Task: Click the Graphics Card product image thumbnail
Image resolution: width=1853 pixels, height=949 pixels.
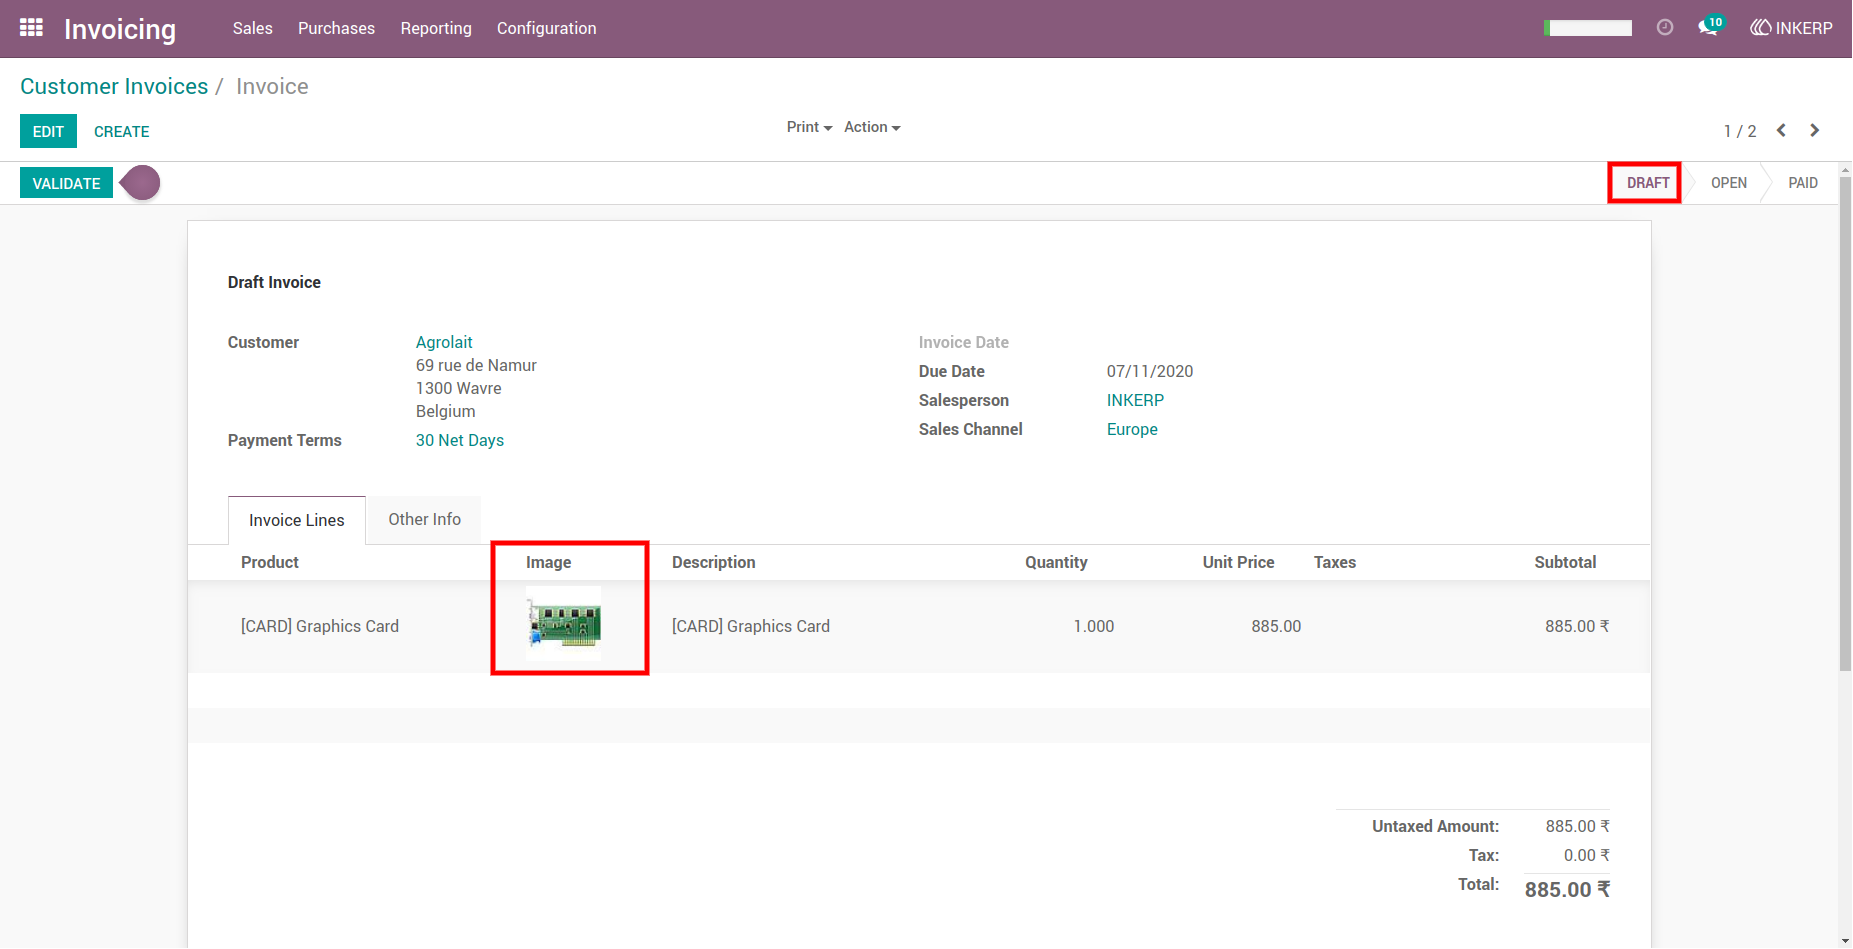Action: (x=564, y=623)
